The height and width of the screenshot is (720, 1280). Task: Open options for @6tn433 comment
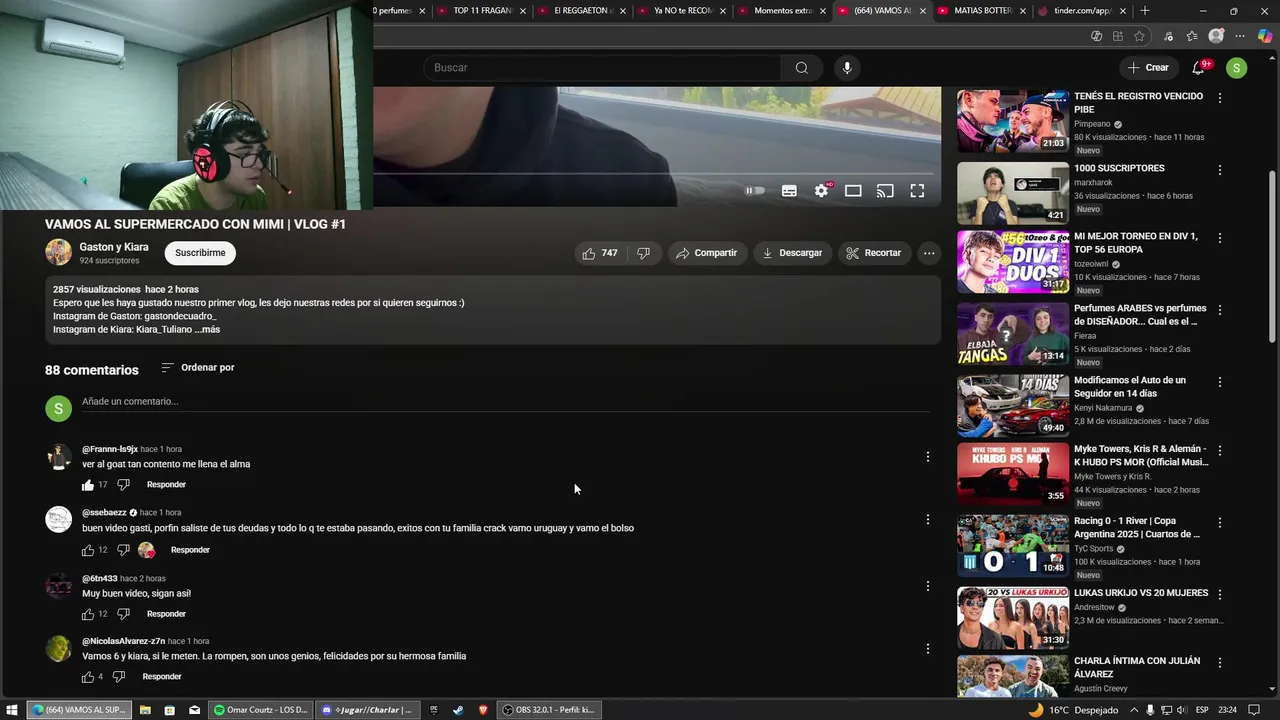(x=928, y=585)
